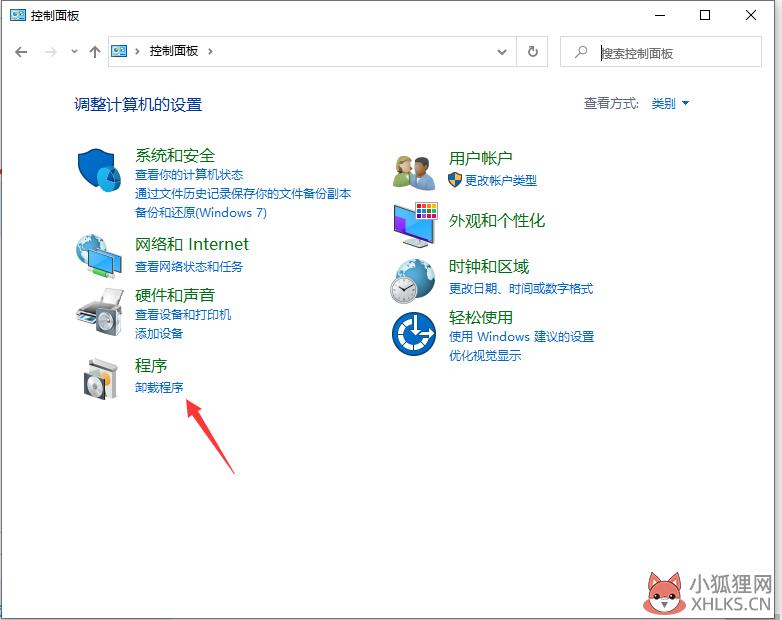Click the back arrow navigation button
The height and width of the screenshot is (620, 782).
coord(21,52)
